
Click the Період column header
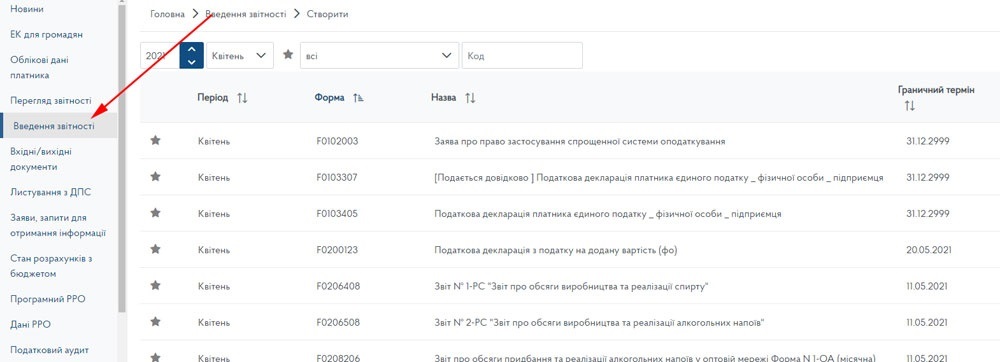click(212, 98)
